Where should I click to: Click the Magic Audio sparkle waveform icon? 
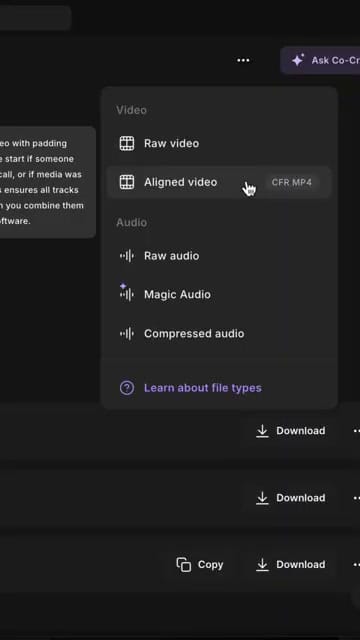coord(127,293)
